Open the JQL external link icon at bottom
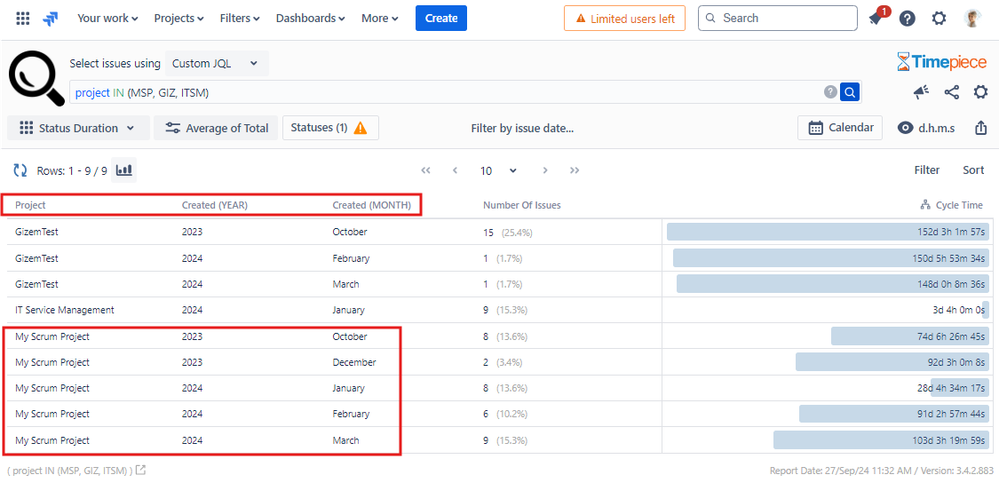Screen dimensions: 999x482 click(141, 471)
